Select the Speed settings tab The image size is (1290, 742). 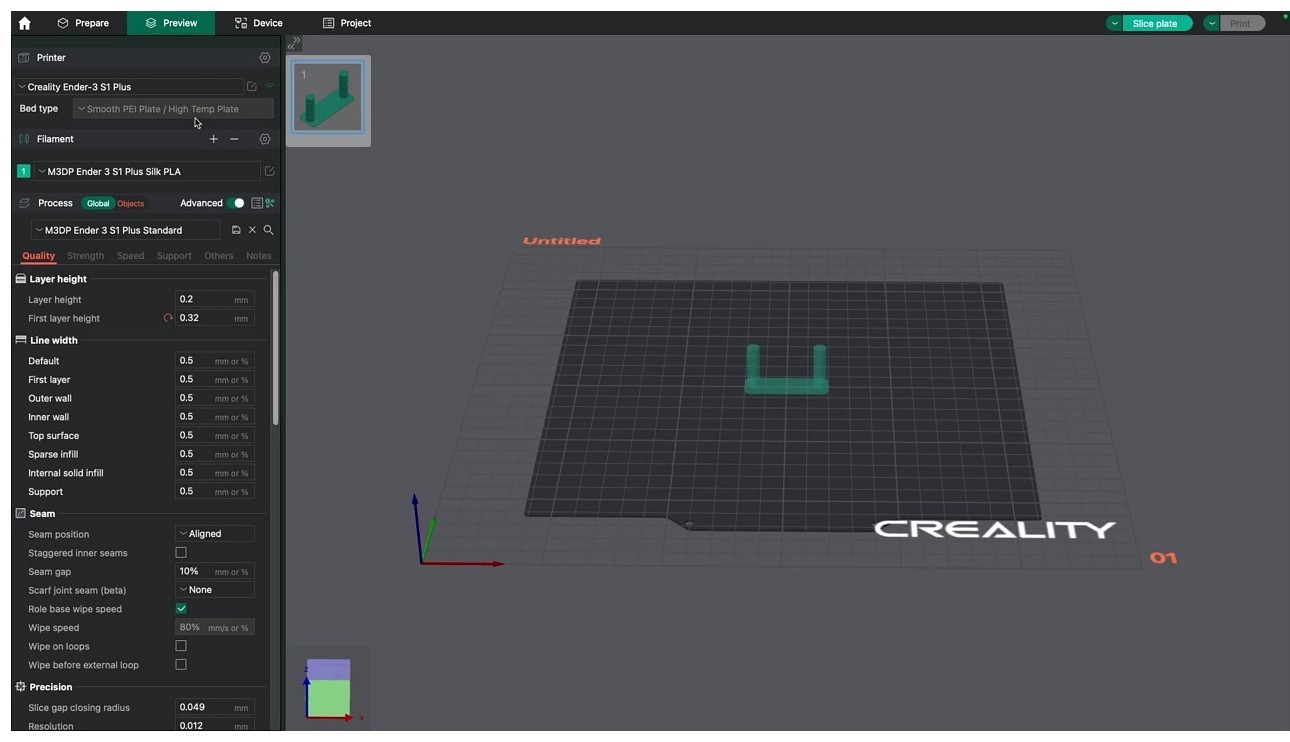[x=131, y=256]
